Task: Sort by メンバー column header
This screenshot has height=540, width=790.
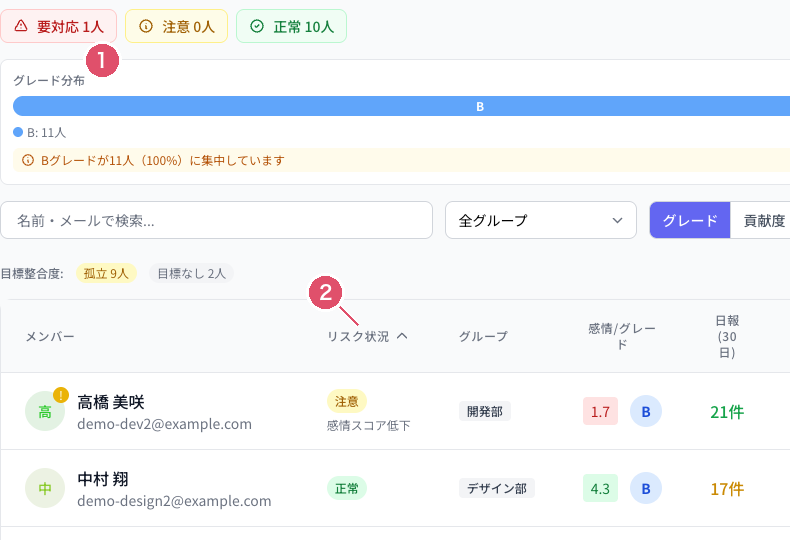Action: 50,336
